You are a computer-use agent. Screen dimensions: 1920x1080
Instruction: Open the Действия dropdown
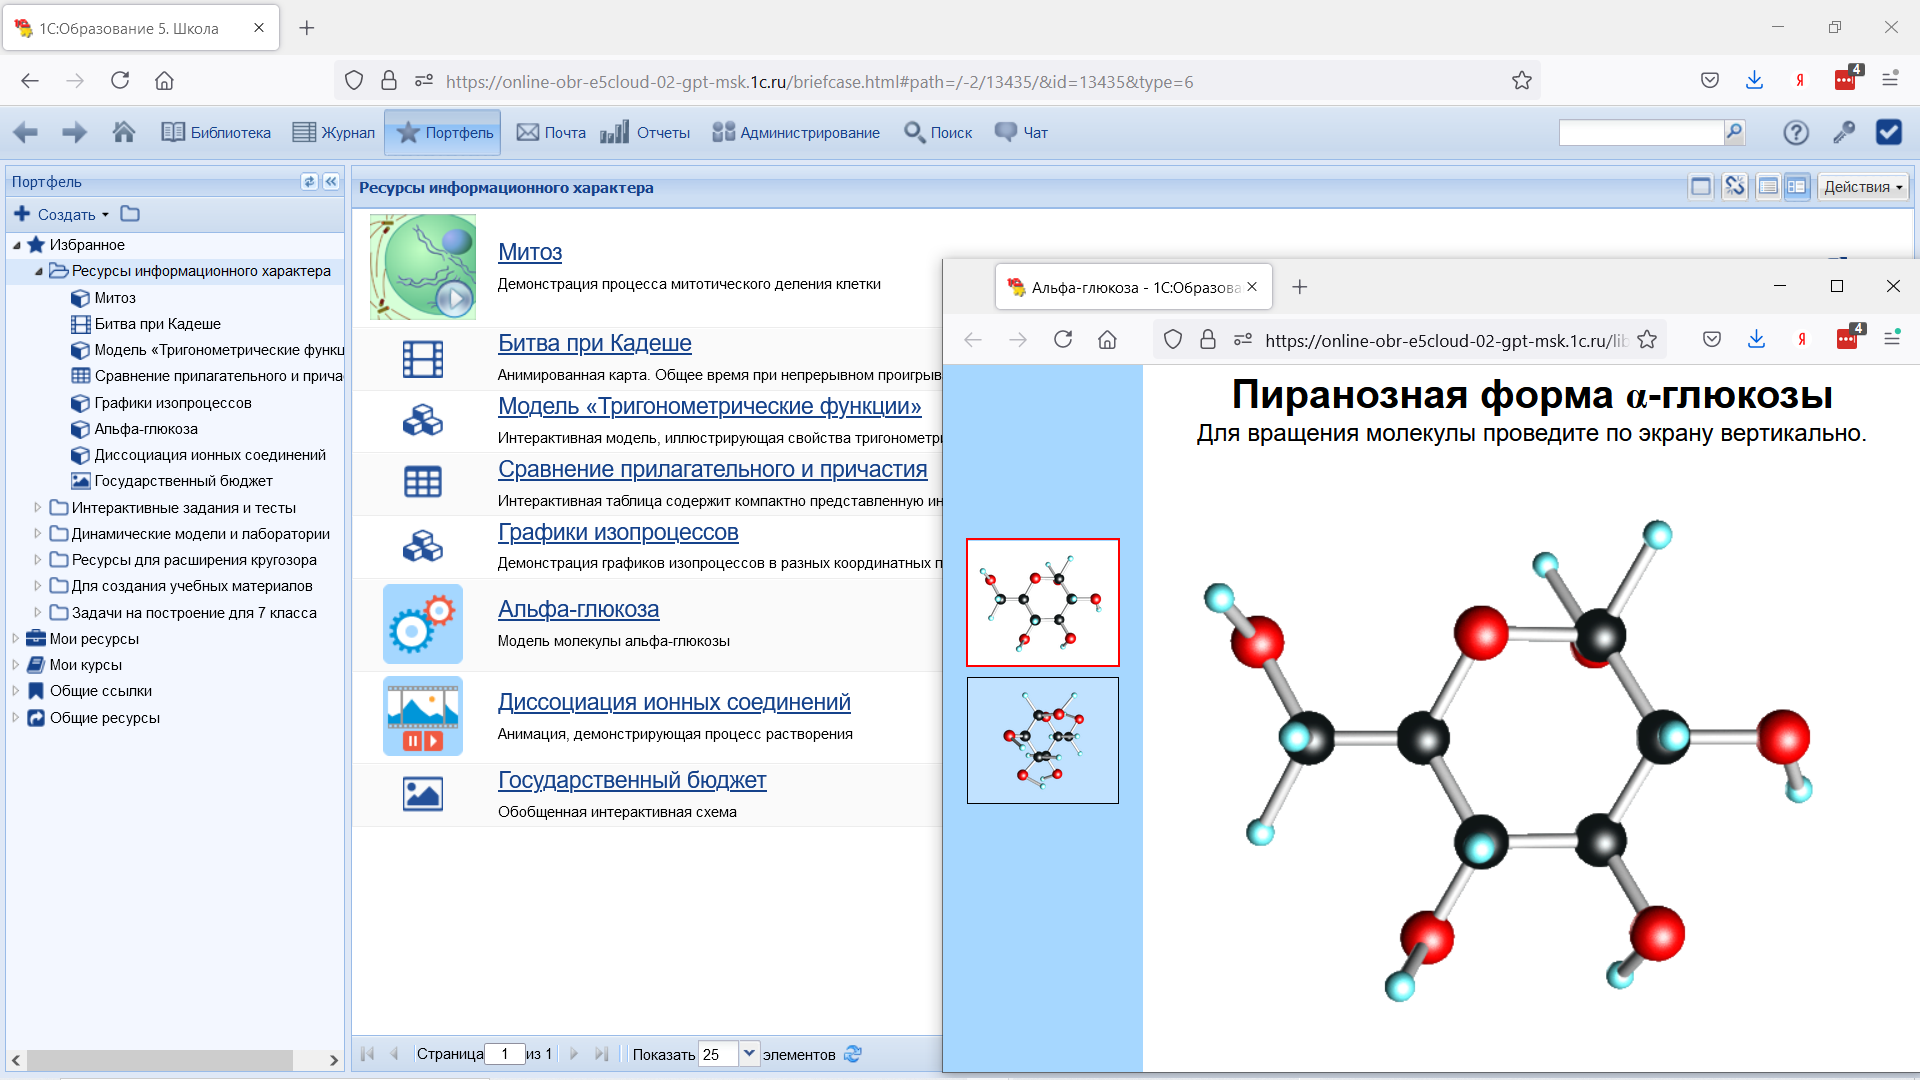(x=1863, y=187)
